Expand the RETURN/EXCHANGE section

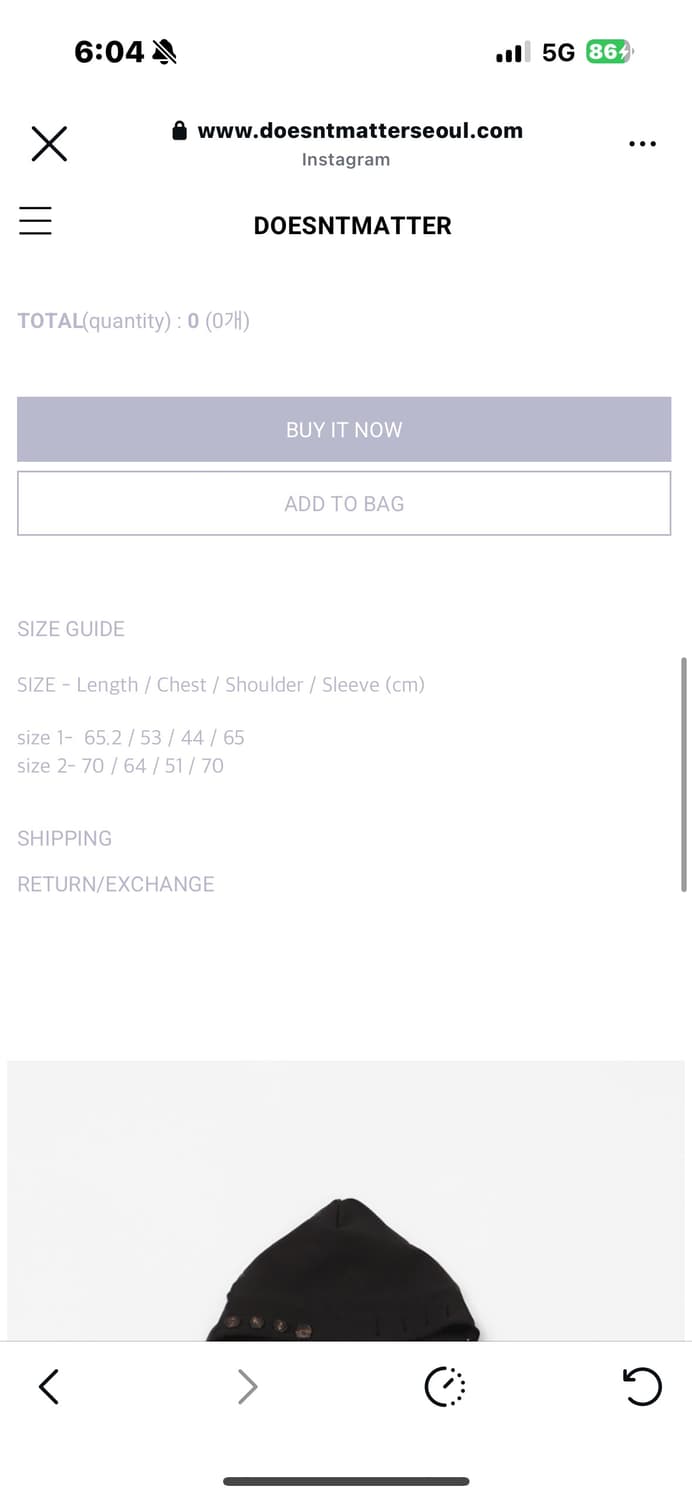point(116,884)
